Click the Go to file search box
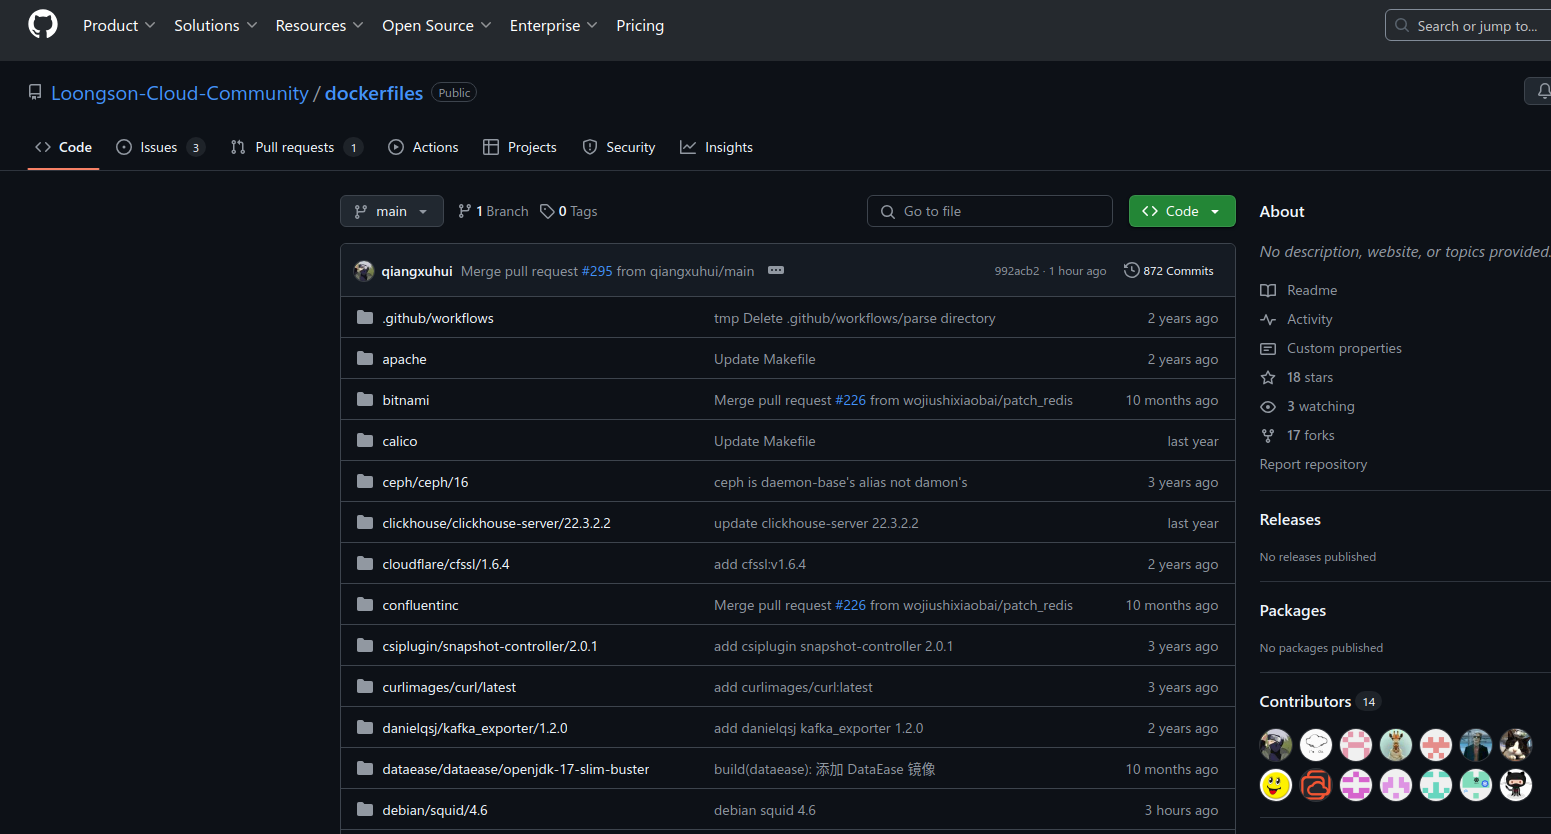 pos(990,211)
